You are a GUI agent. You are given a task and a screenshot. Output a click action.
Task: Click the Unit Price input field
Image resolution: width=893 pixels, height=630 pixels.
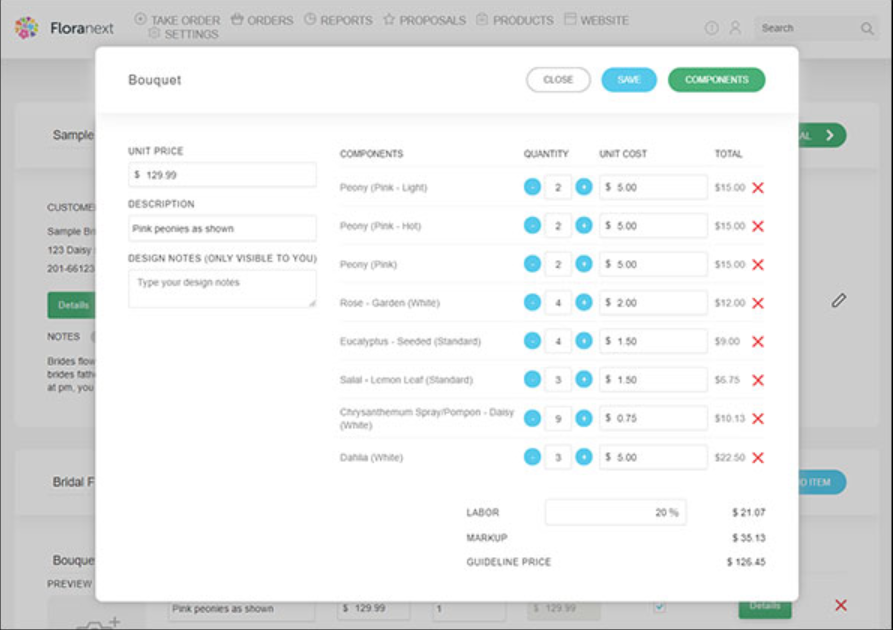click(x=222, y=175)
